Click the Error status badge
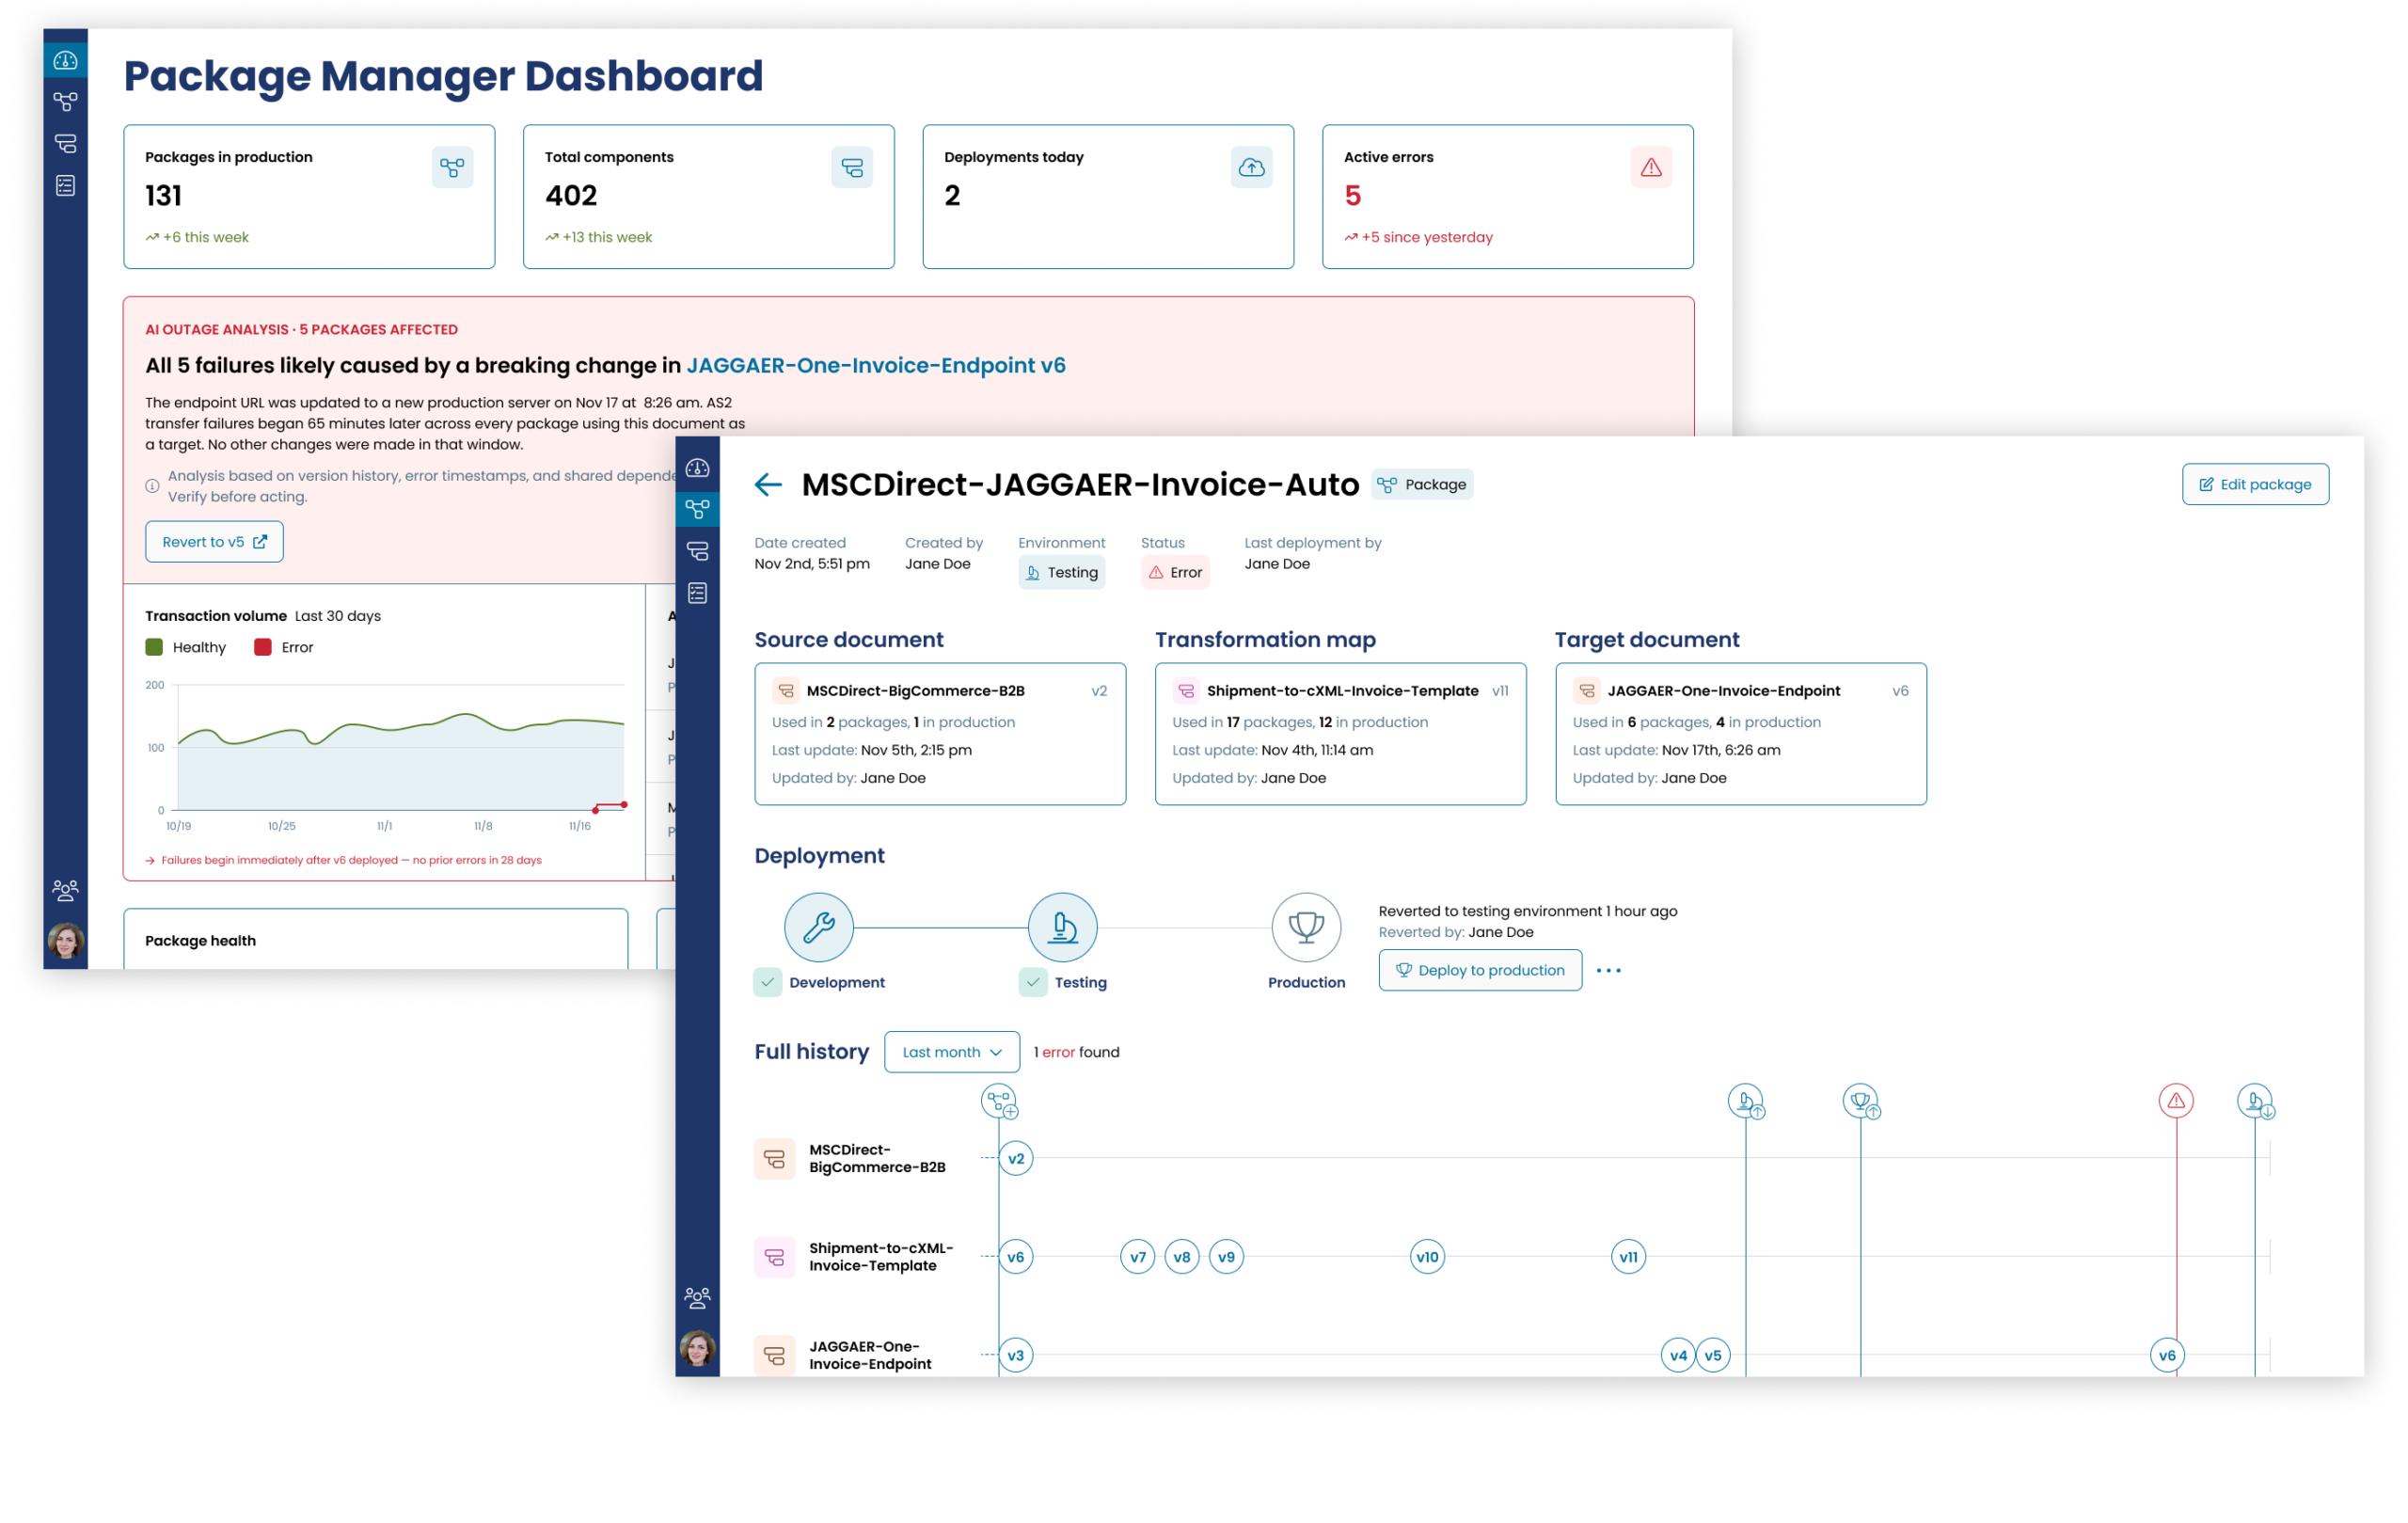2408x1523 pixels. pyautogui.click(x=1175, y=573)
